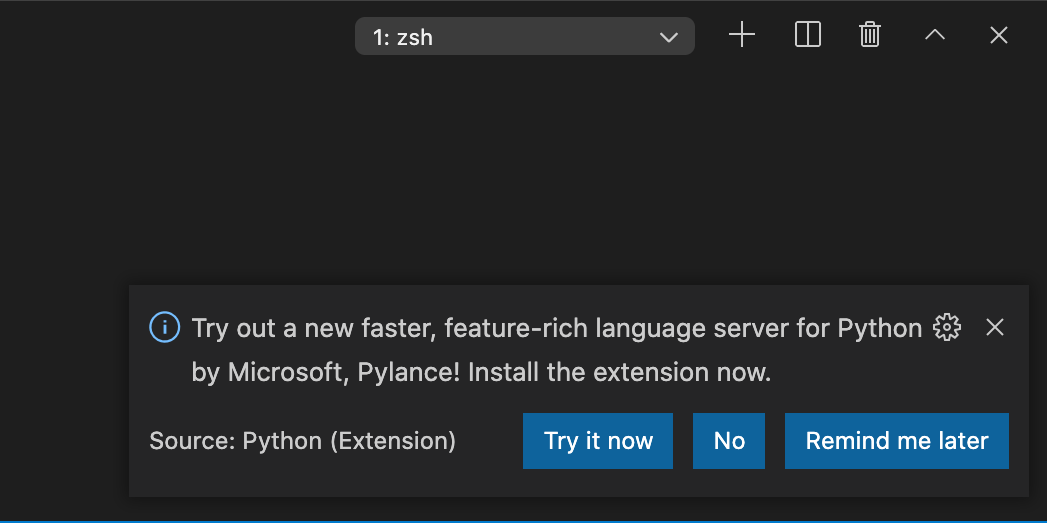Screen dimensions: 1047x523
Task: Click the info icon in notification
Action: click(x=164, y=327)
